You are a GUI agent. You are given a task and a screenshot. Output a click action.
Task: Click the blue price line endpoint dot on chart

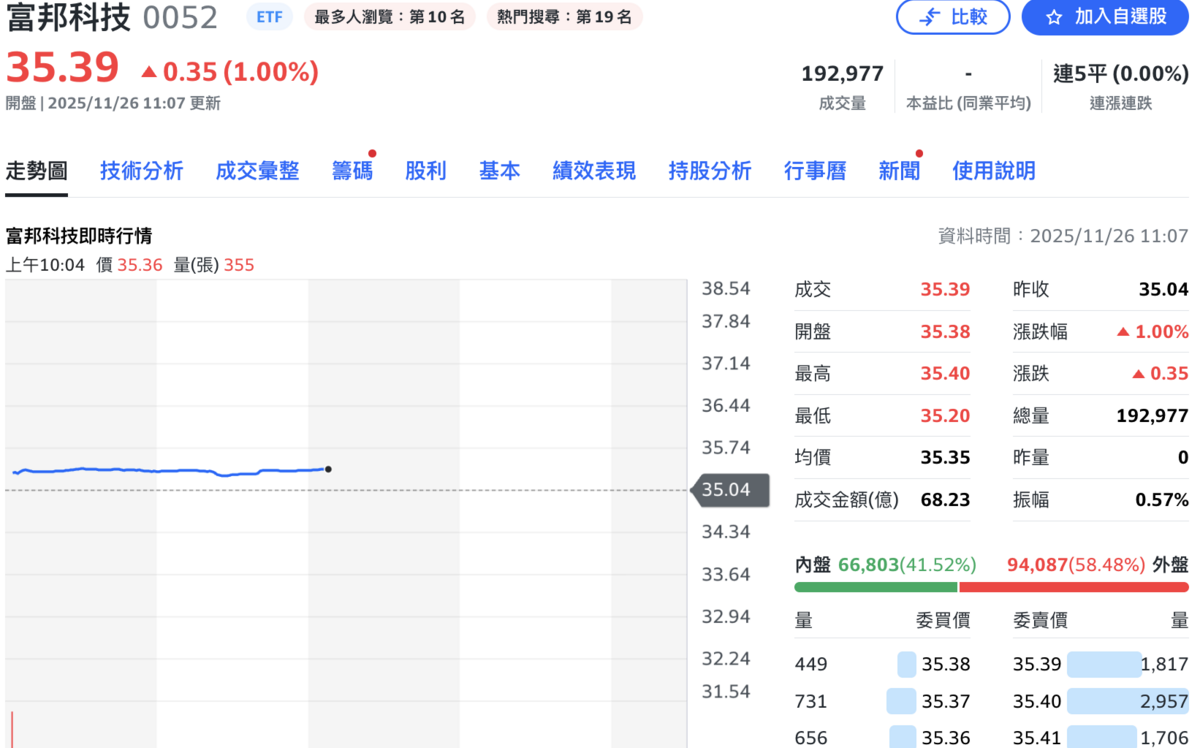[x=328, y=468]
